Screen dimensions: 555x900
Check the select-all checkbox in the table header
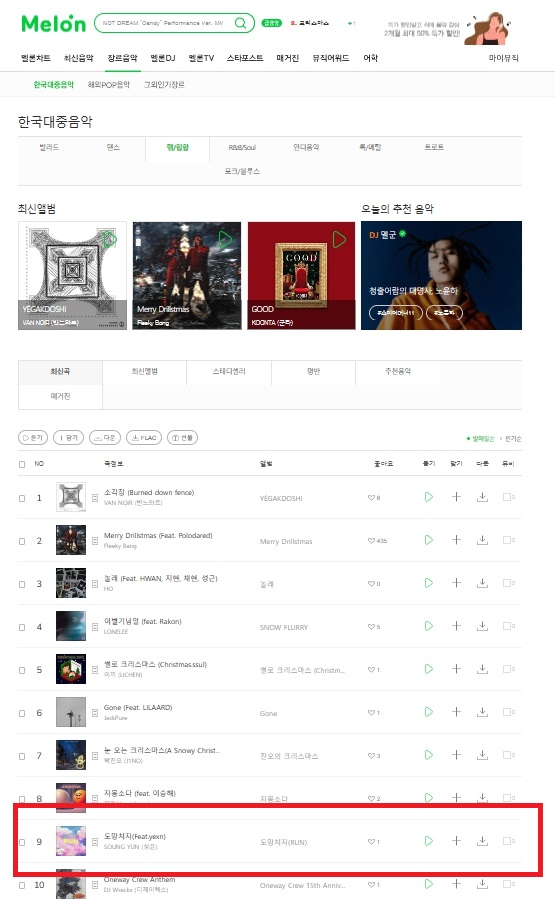click(22, 464)
